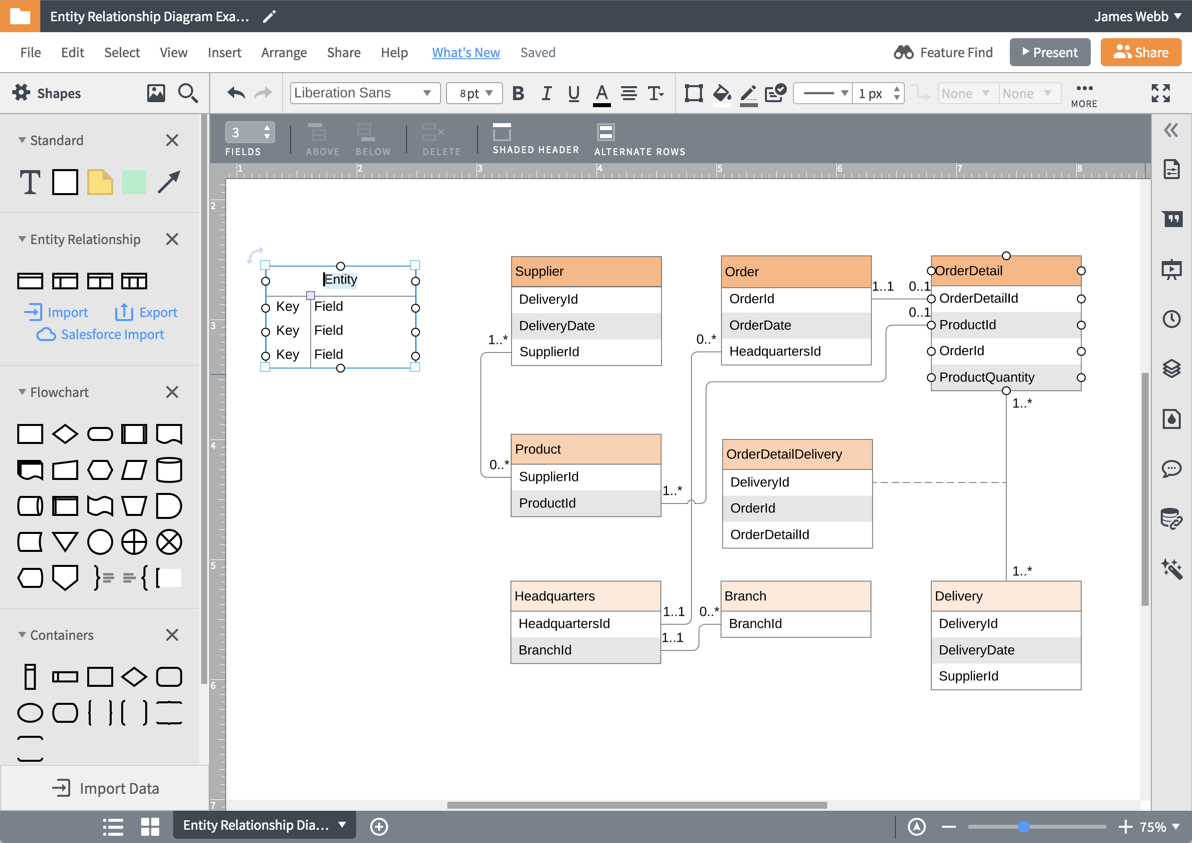The width and height of the screenshot is (1192, 843).
Task: Select the Line color pencil tool
Action: point(749,93)
